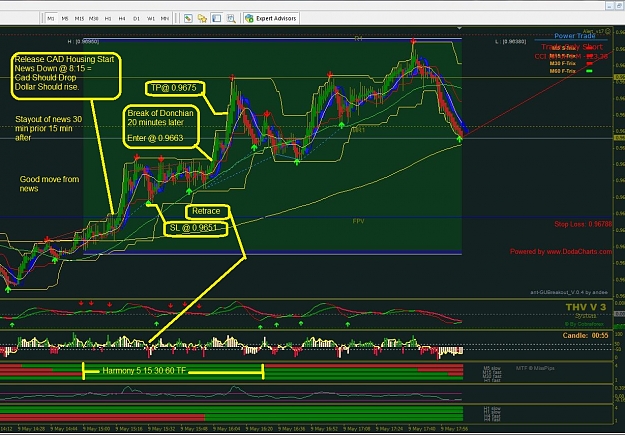Click the 9 May 17:08 time axis label

pyautogui.click(x=356, y=429)
